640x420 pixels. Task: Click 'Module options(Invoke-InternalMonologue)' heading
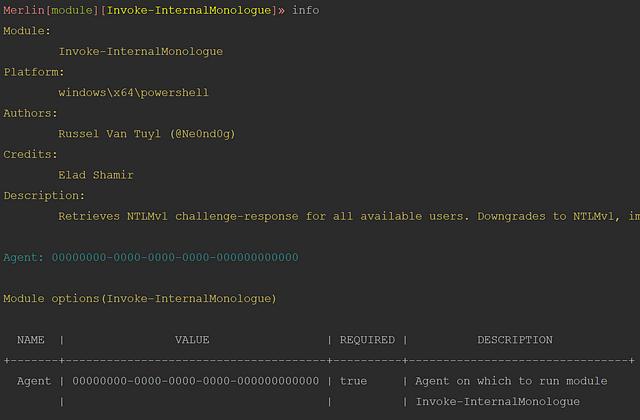click(140, 299)
